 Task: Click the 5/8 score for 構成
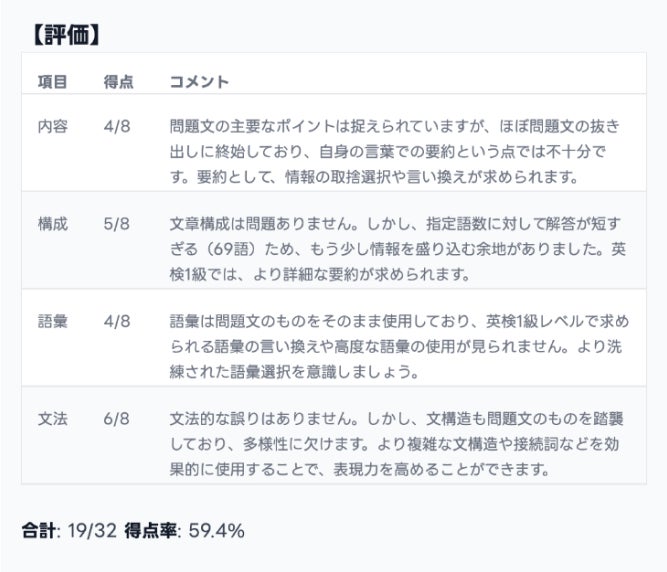tap(117, 225)
